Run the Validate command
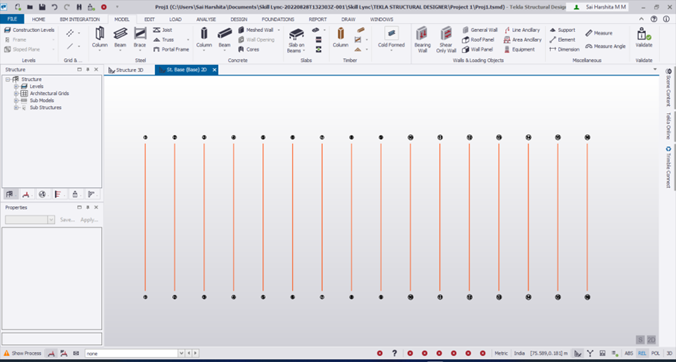The width and height of the screenshot is (676, 362). pos(644,37)
